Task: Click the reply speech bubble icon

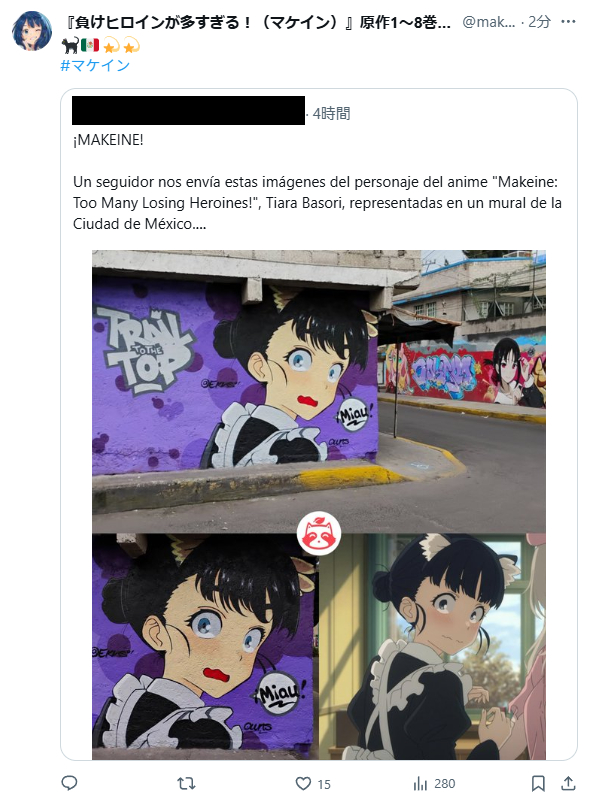Action: click(x=69, y=783)
